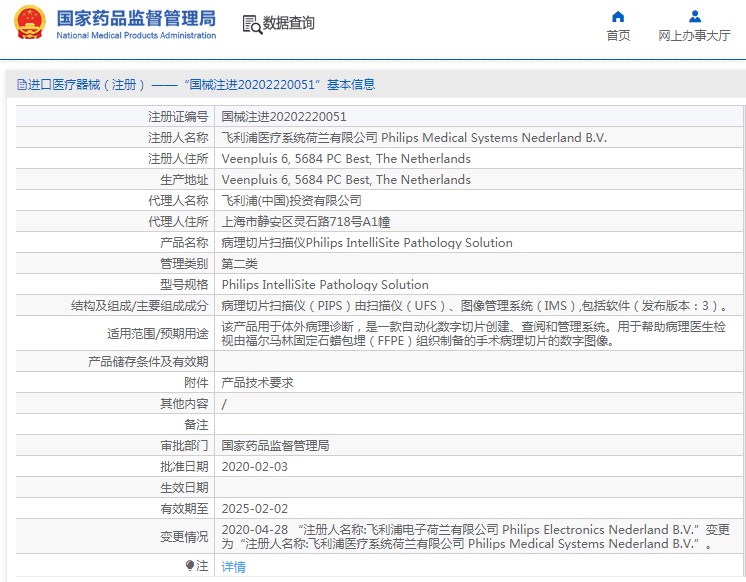Screen dimensions: 746x582
Task: Select registration number 国械注进20202220051 in the table
Action: click(284, 117)
